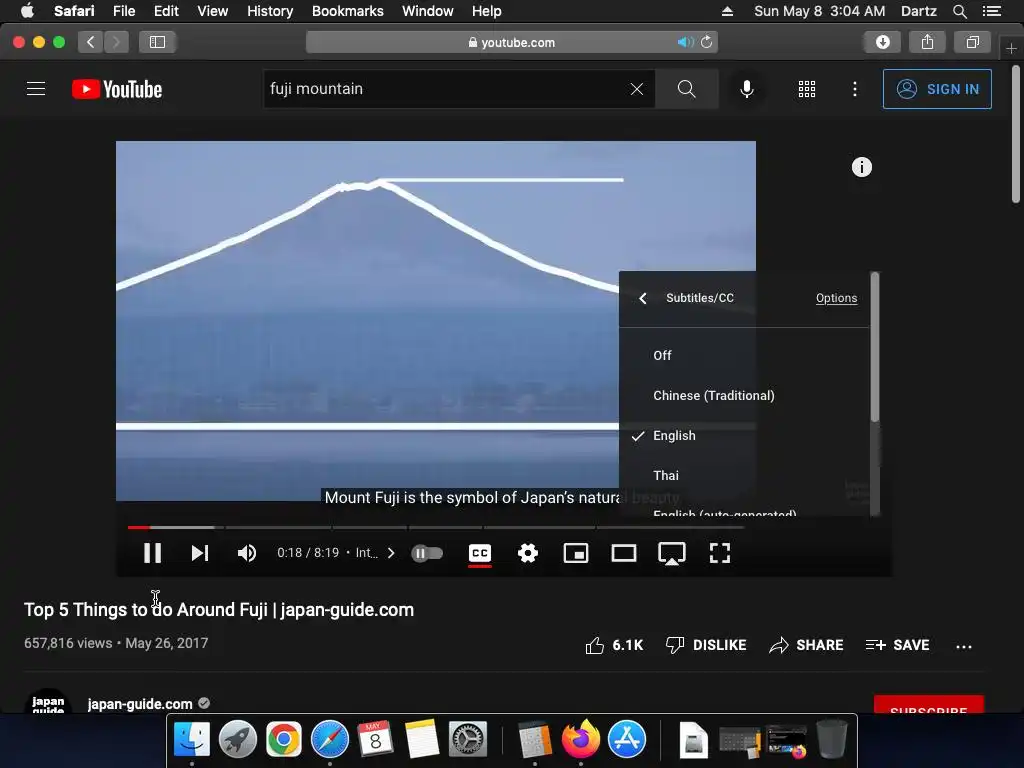
Task: Open the YouTube hamburger guide menu
Action: [x=36, y=89]
